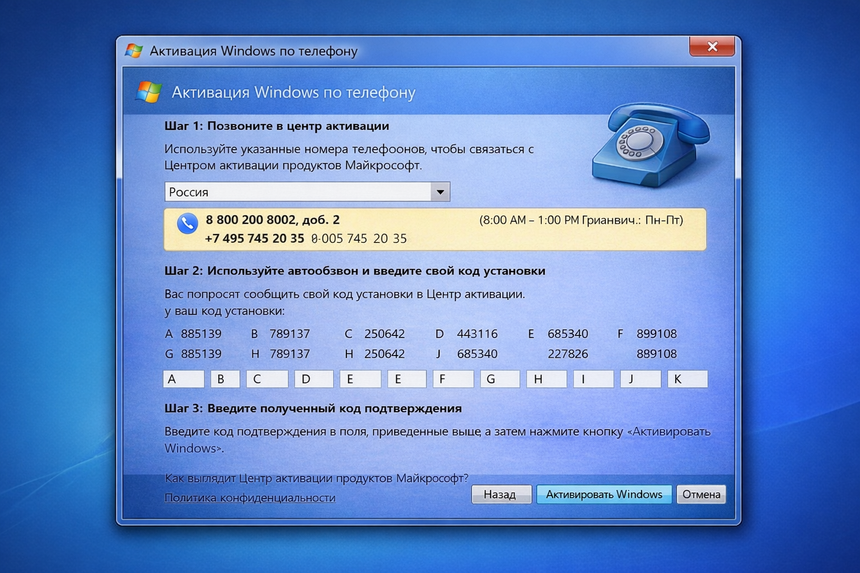860x573 pixels.
Task: Click installation code block C 250642
Action: (x=375, y=334)
